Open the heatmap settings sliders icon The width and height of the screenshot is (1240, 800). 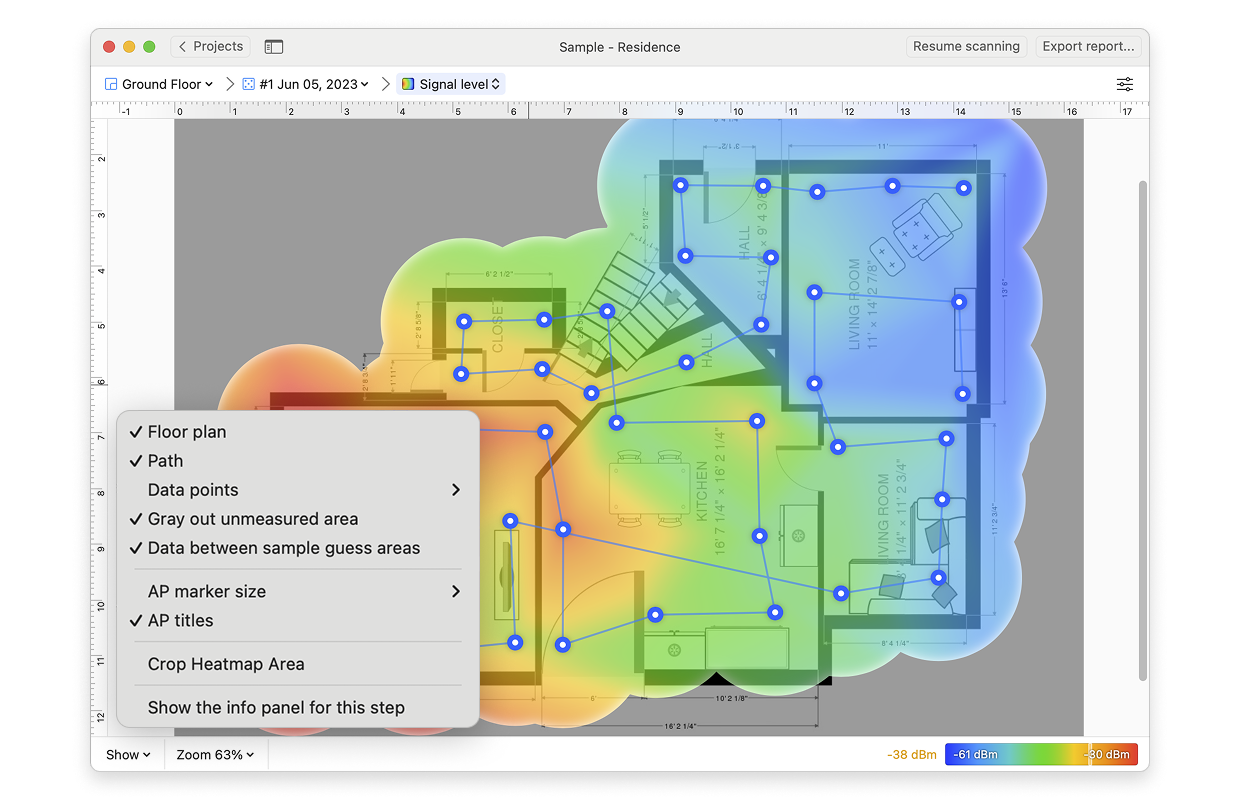tap(1125, 84)
